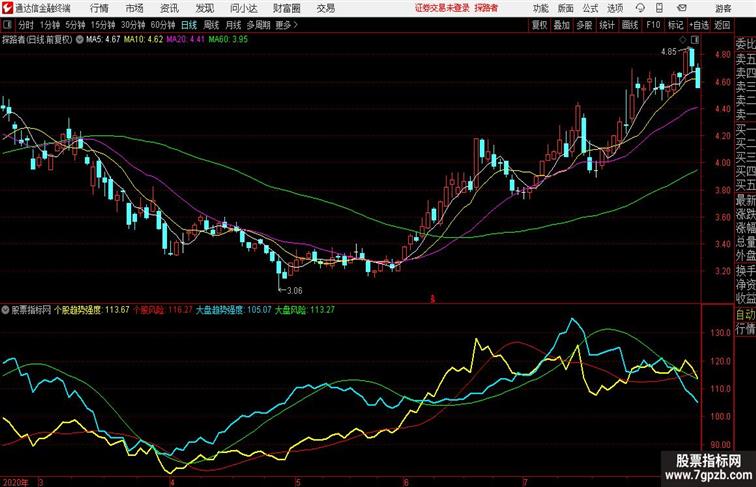Viewport: 756px width, 487px height.
Task: Switch to the 30分钟 period tab
Action: [x=133, y=25]
